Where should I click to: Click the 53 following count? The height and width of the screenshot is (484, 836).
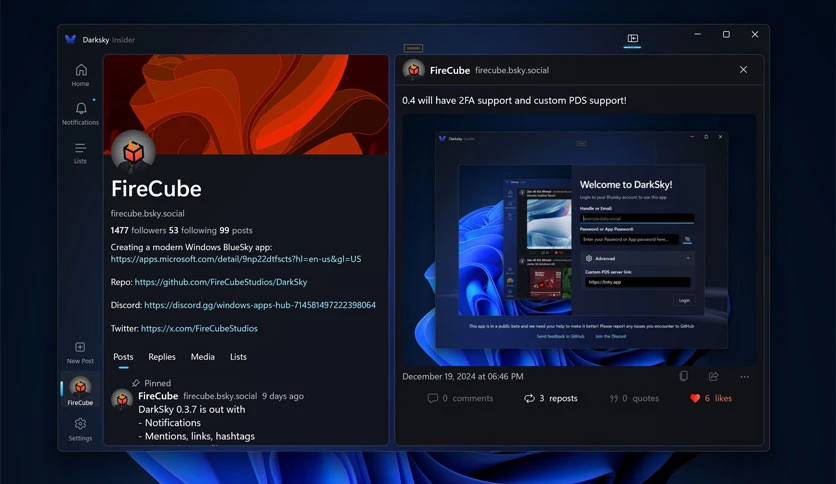click(x=192, y=230)
